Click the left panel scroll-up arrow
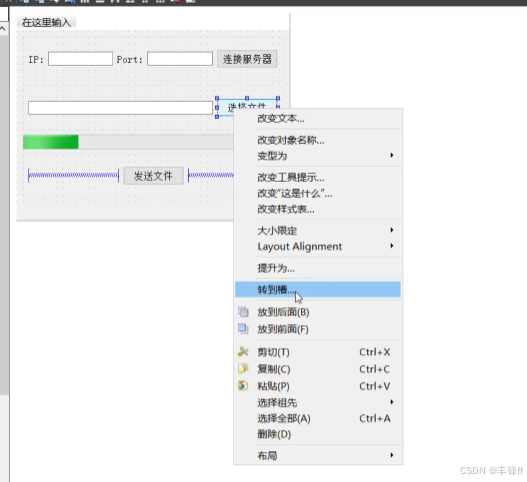Image resolution: width=527 pixels, height=482 pixels. coord(3,29)
